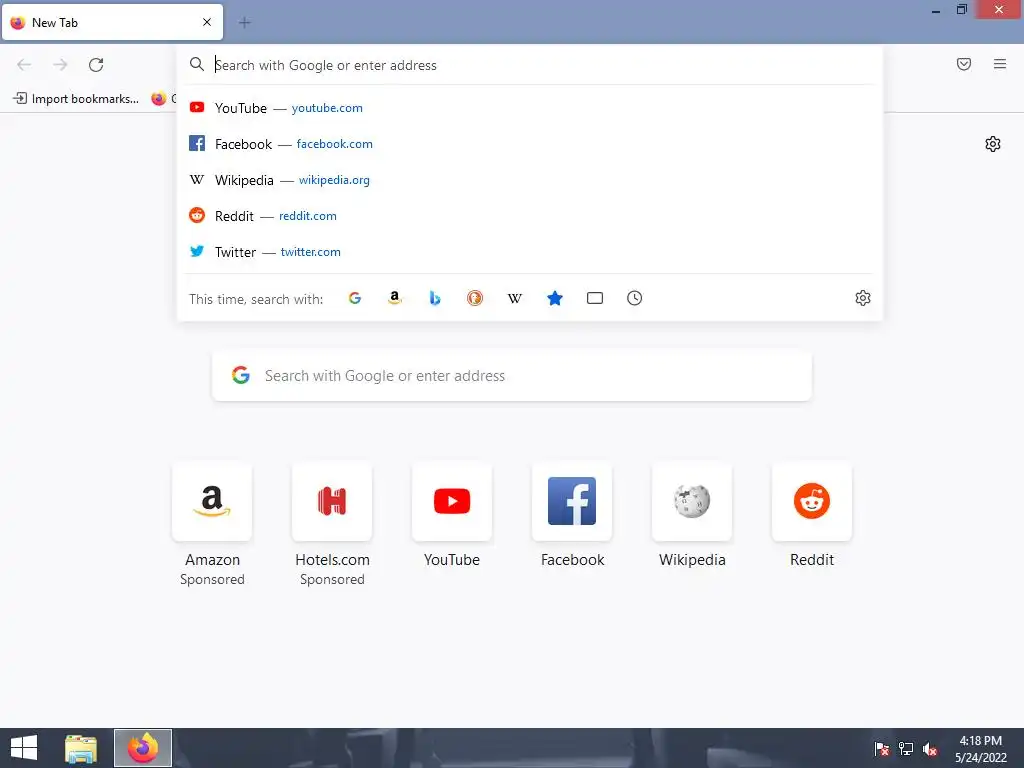Screen dimensions: 1024x768
Task: Focus the page's Google search box
Action: click(x=512, y=376)
